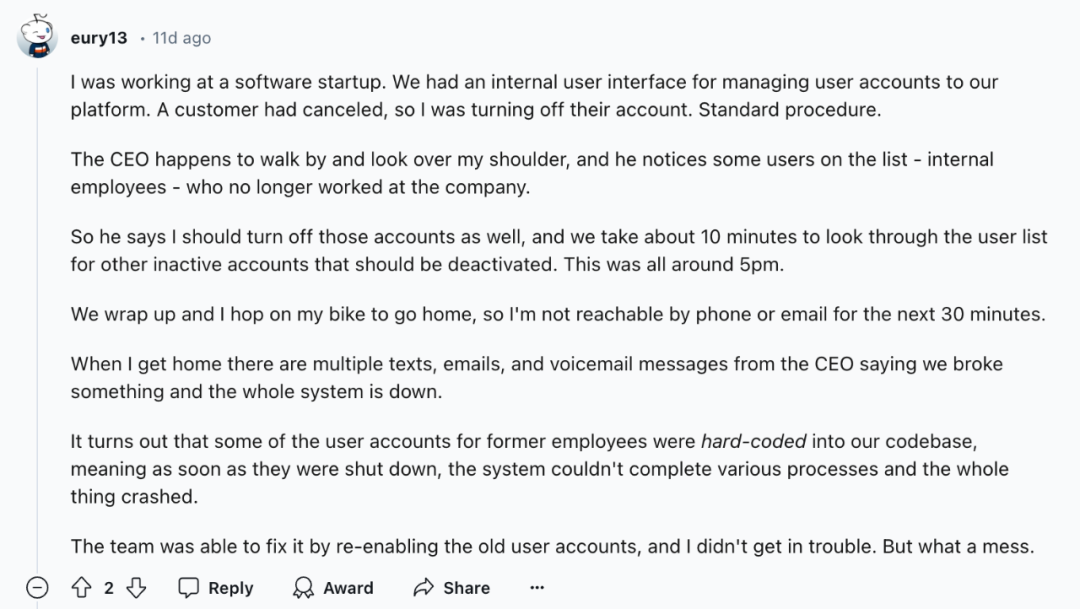Click the paragraph starting I was working
Screen dimensions: 1080x609
tap(534, 96)
